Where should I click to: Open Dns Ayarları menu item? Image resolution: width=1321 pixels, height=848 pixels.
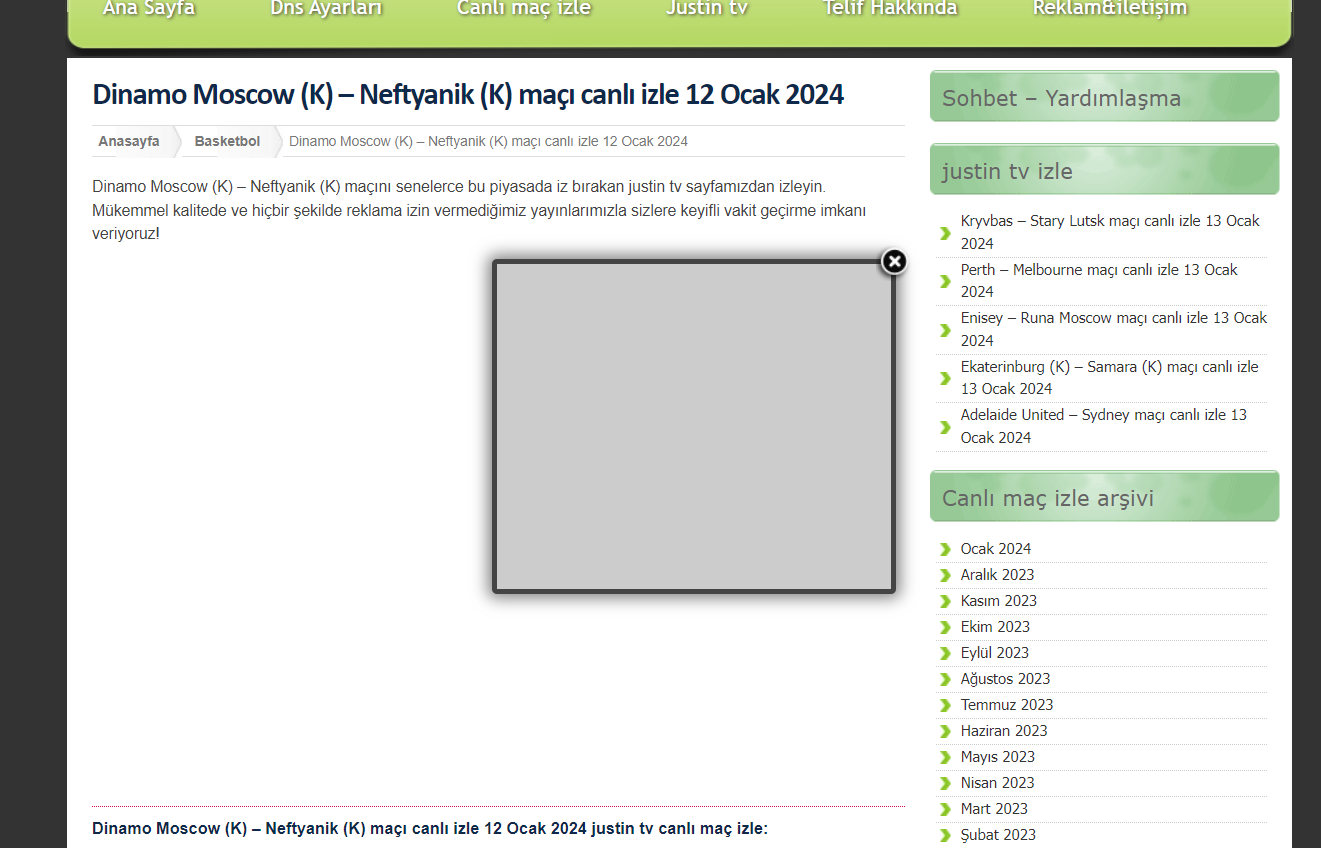(326, 9)
